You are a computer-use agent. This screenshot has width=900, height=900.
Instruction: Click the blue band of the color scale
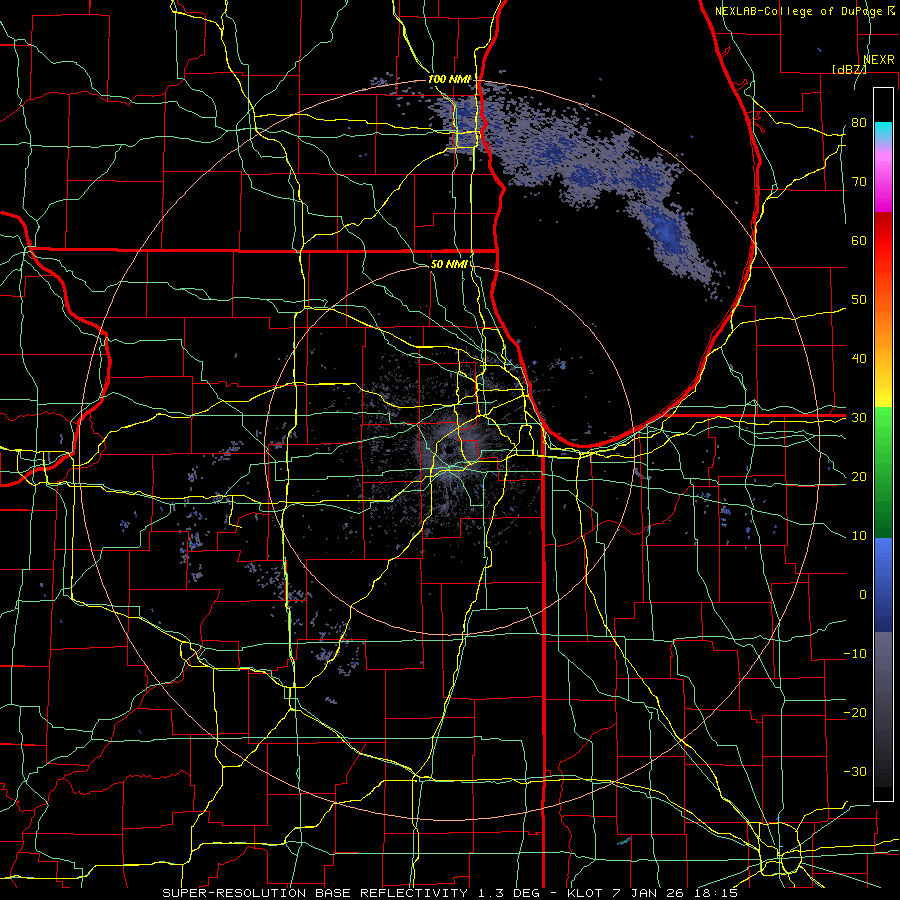point(883,584)
